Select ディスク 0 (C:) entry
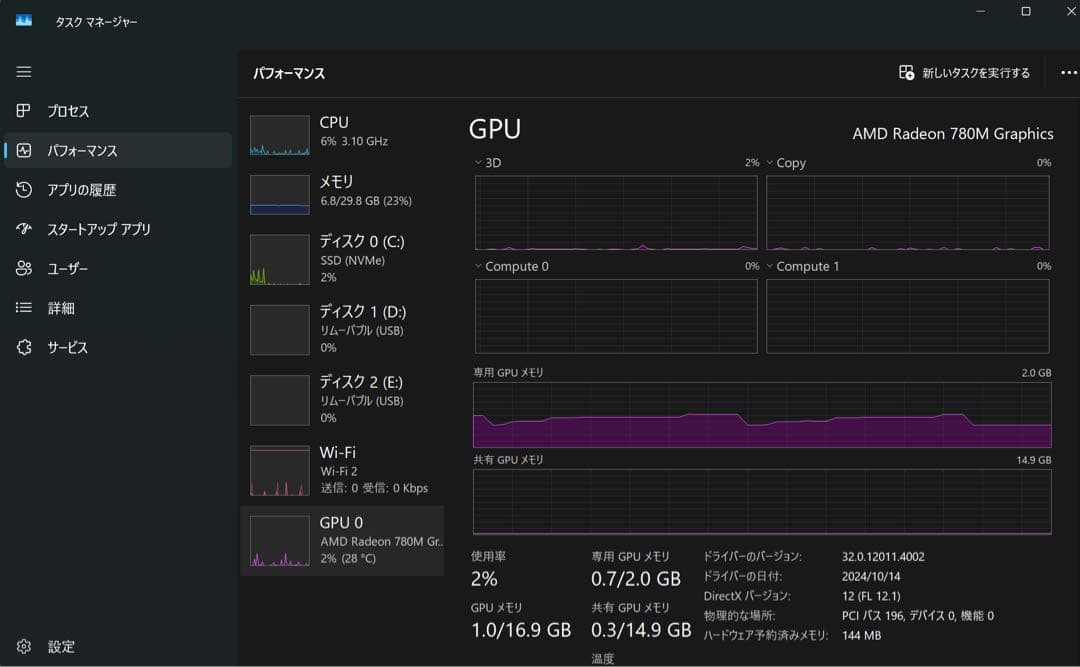 (x=340, y=260)
